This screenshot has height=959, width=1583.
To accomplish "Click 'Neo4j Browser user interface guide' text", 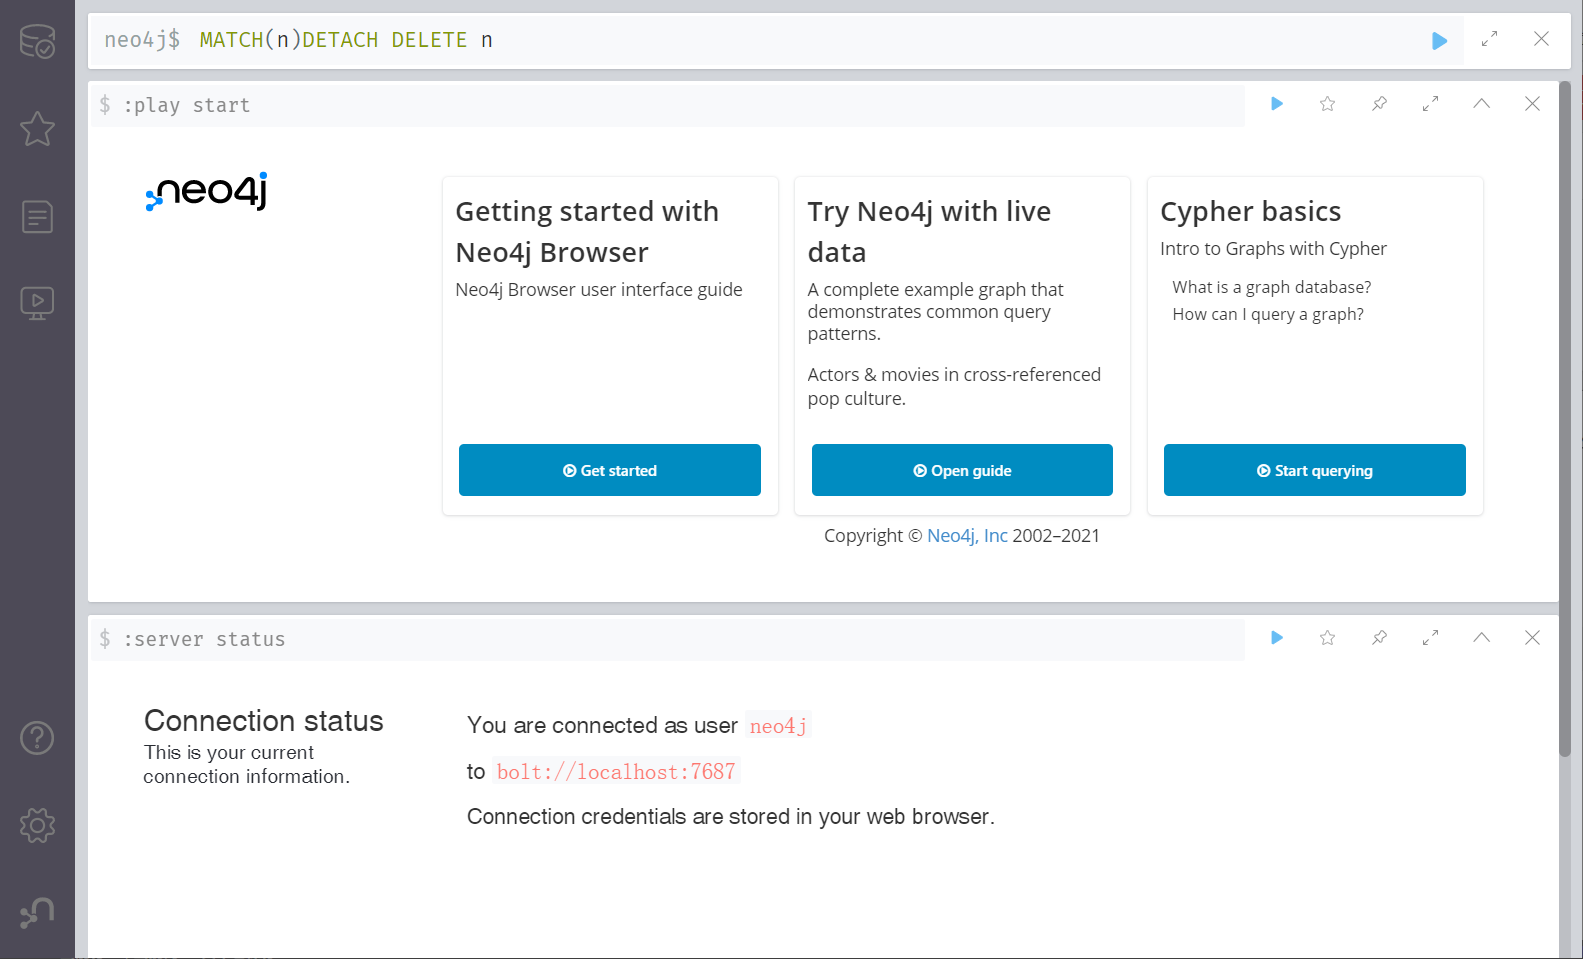I will point(599,290).
